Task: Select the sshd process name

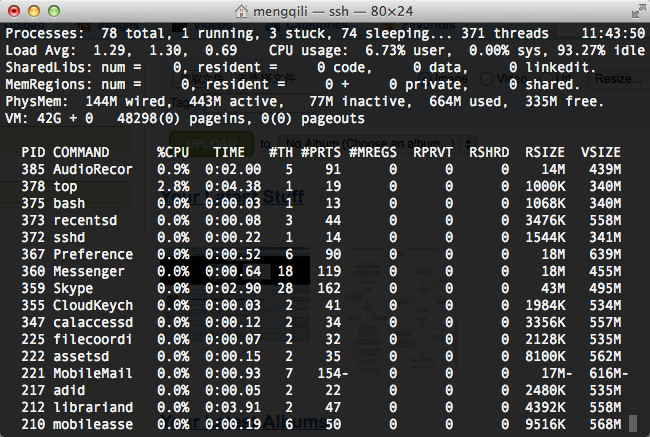Action: (x=69, y=237)
